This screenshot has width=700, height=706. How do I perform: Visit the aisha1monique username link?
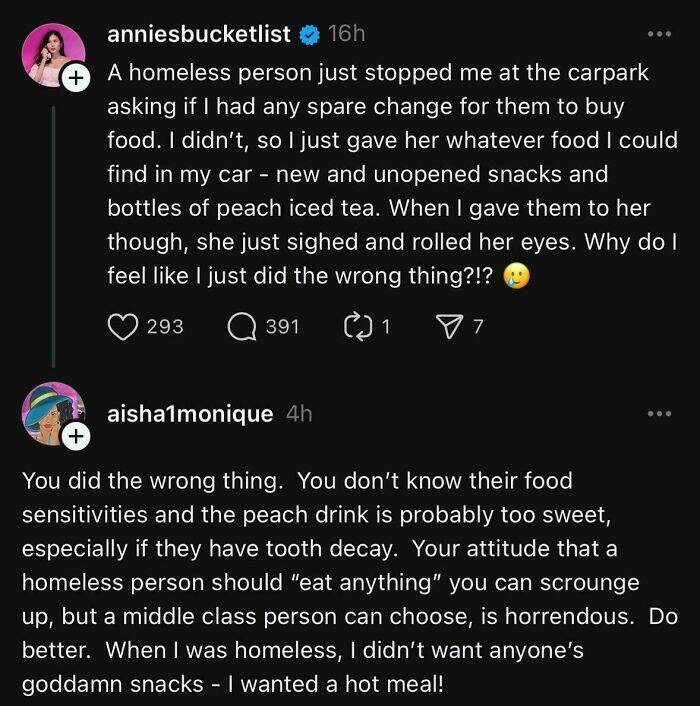click(x=189, y=413)
